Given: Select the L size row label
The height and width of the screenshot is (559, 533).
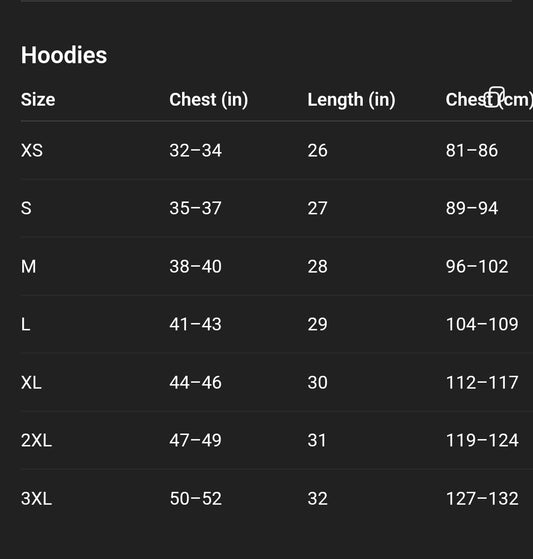Looking at the screenshot, I should click(x=25, y=324).
